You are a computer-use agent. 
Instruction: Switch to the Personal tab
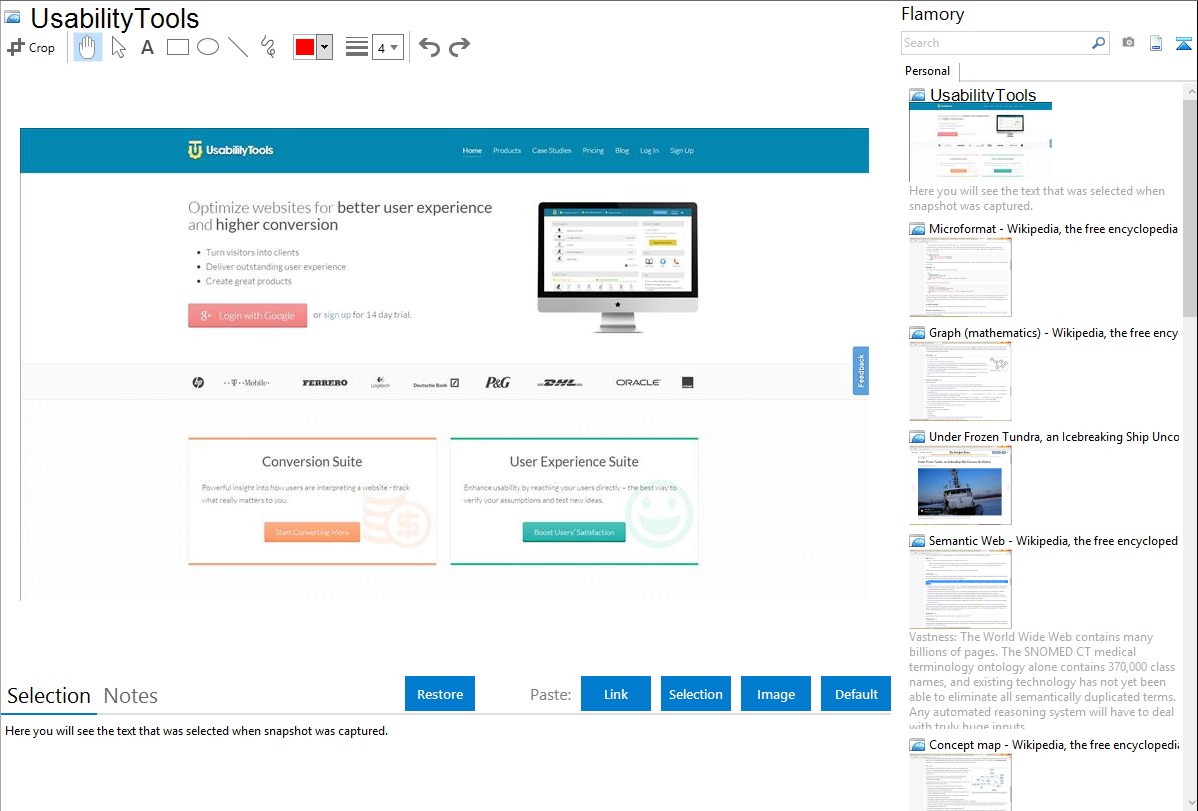pos(928,71)
